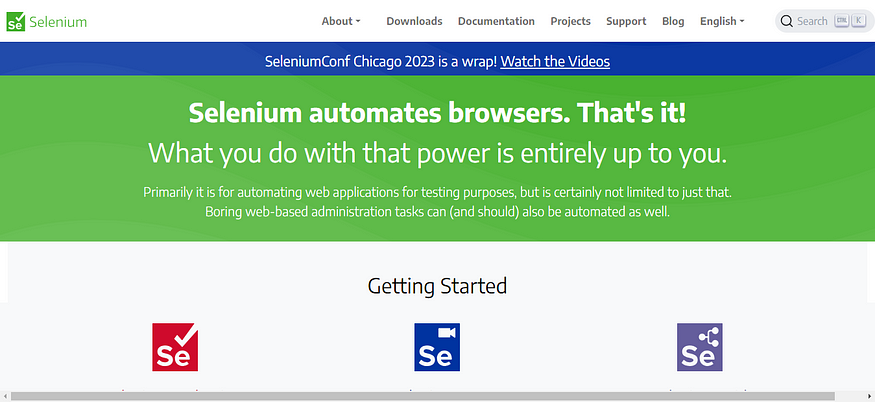Click the green Selenium logo icon
Image resolution: width=875 pixels, height=402 pixels.
(x=16, y=21)
